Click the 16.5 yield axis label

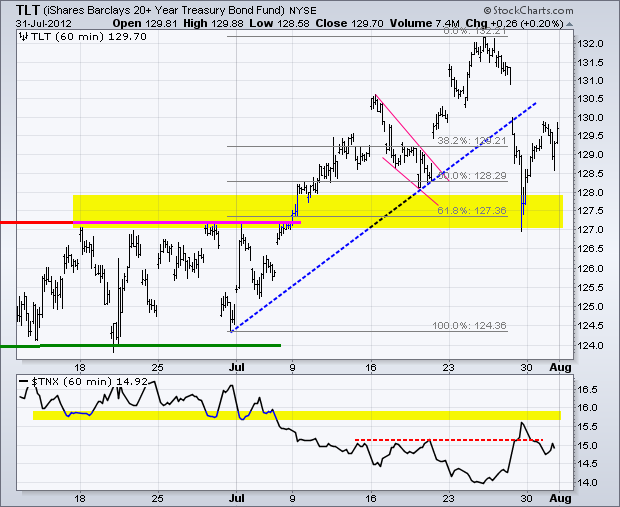pos(588,390)
